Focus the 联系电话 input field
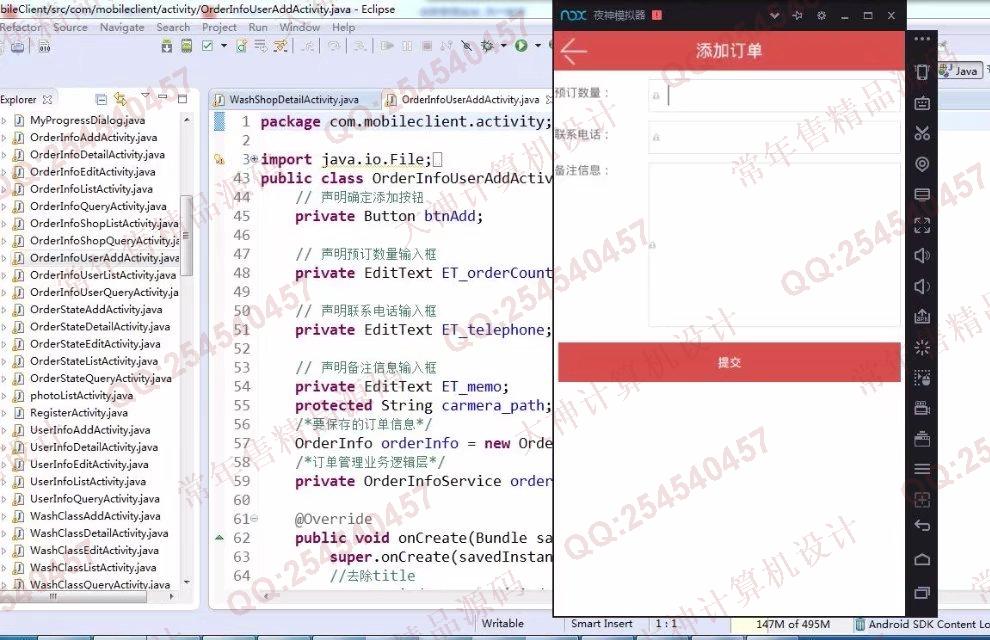This screenshot has height=640, width=990. pos(774,137)
